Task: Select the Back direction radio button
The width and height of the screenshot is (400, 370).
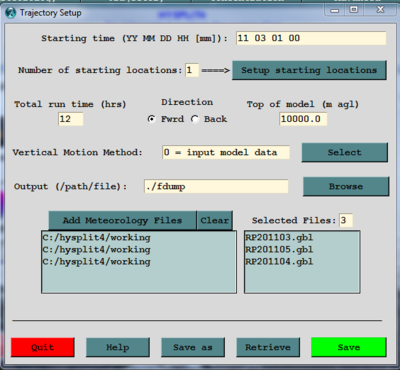Action: click(x=195, y=119)
